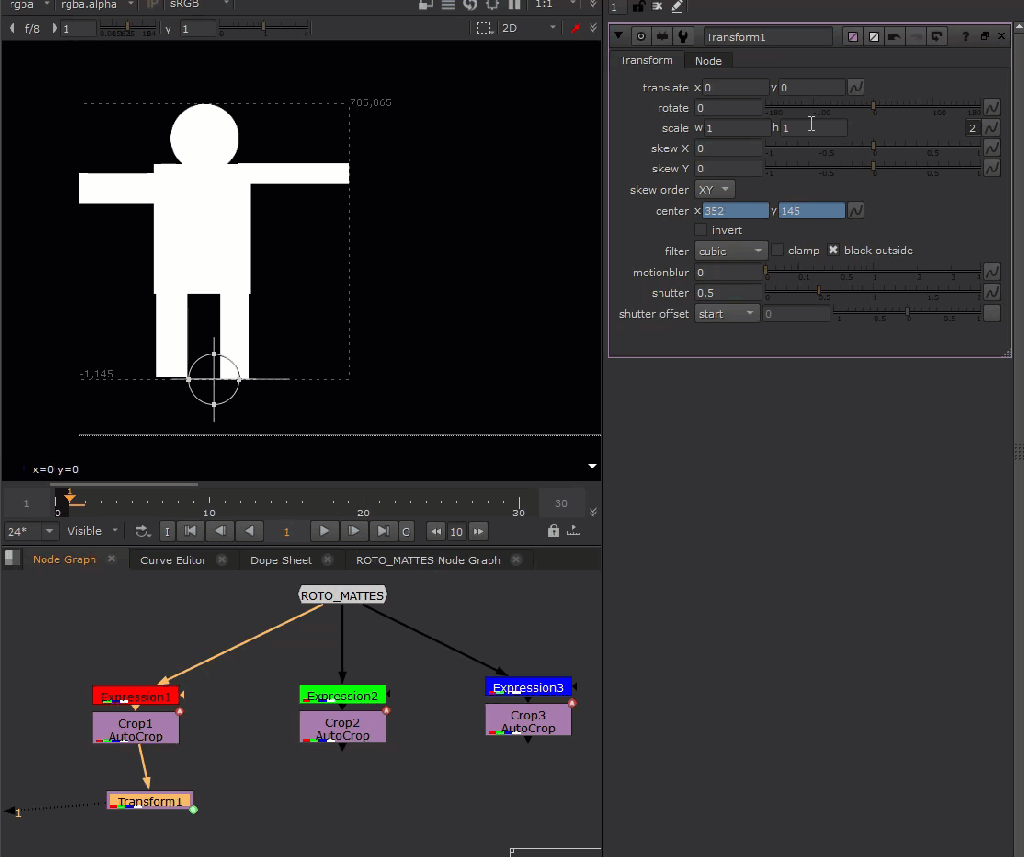1024x857 pixels.
Task: Enable the clamp checkbox
Action: tap(778, 250)
